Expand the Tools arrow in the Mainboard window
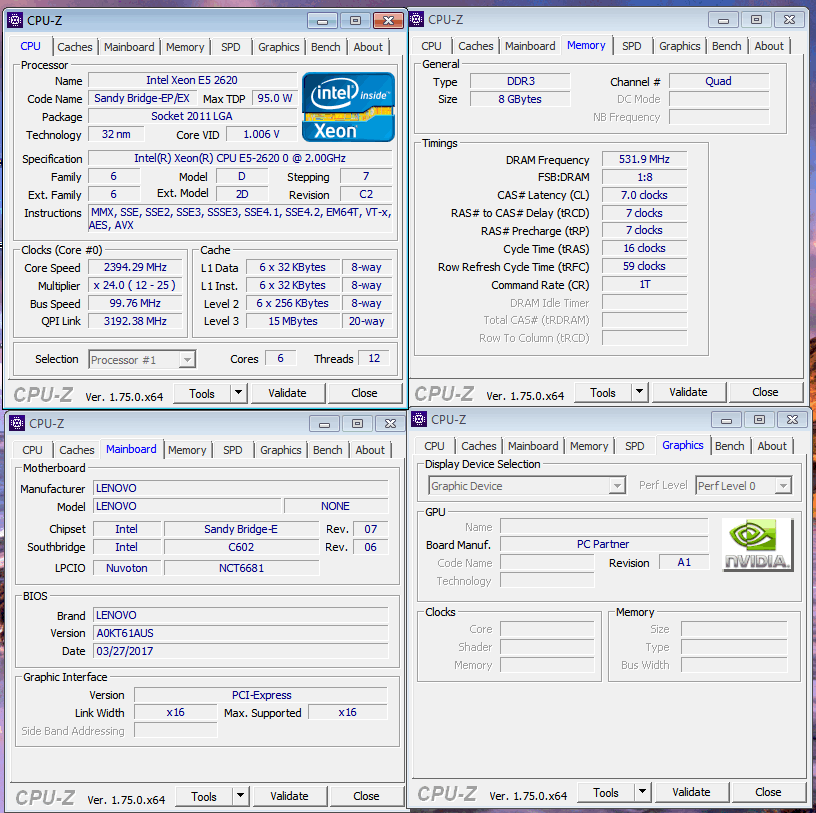 pos(240,796)
